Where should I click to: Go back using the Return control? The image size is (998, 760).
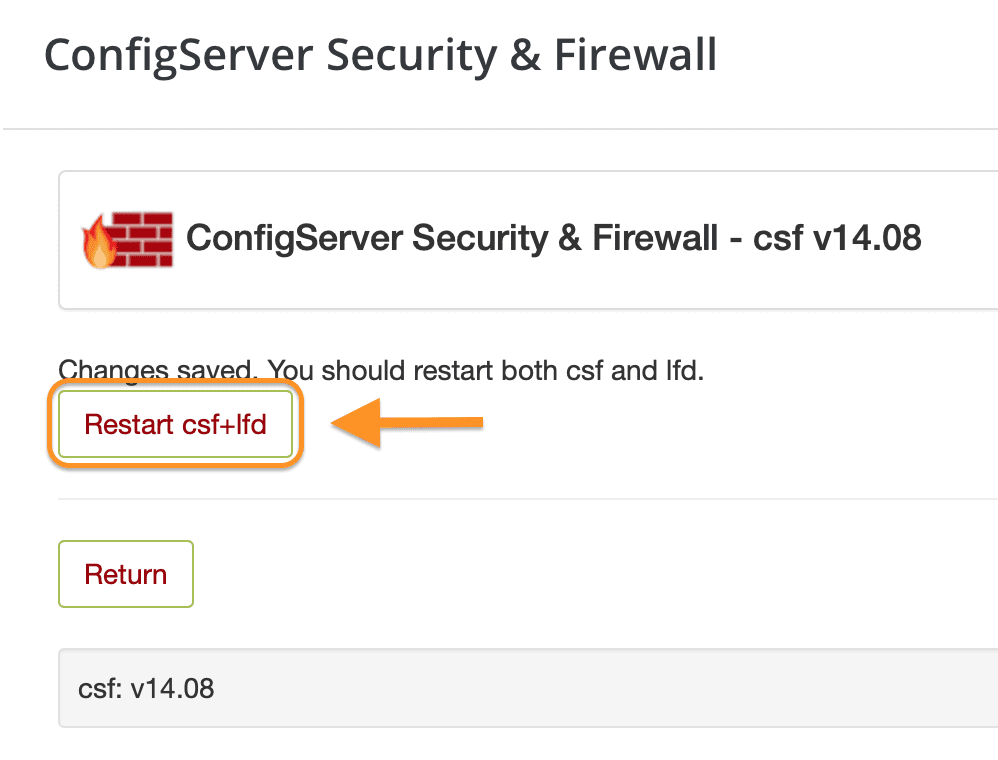pos(125,574)
